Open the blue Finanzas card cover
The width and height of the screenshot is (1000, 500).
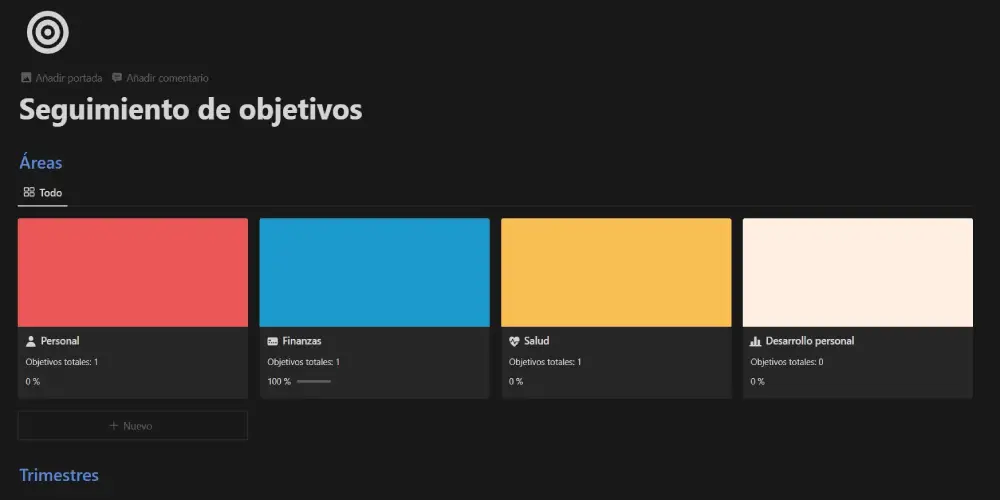click(374, 272)
